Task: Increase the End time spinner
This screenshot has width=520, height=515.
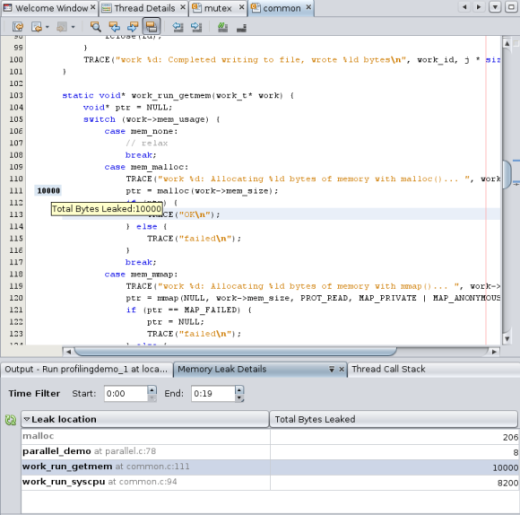Action: (x=239, y=390)
